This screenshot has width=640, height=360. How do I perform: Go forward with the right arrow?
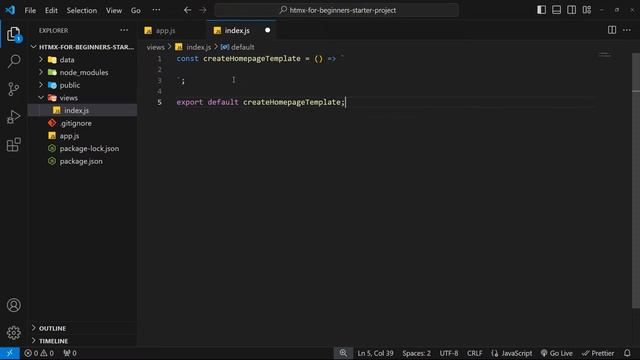pyautogui.click(x=203, y=10)
